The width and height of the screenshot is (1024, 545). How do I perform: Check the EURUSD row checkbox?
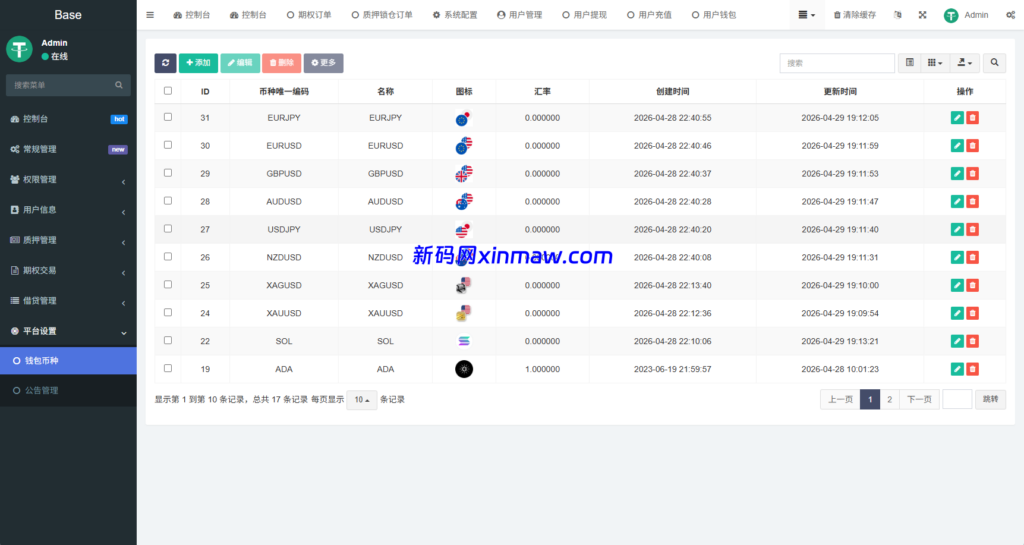point(168,145)
